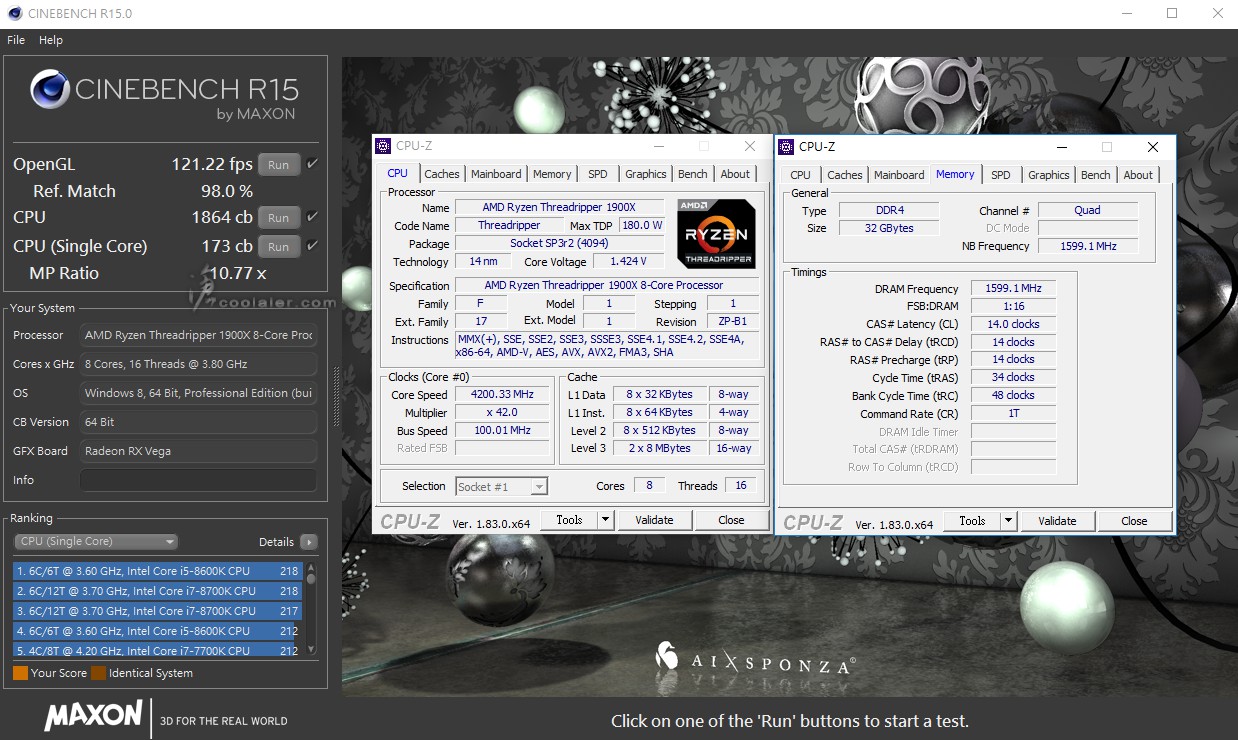Switch to the Graphics tab in the CPU-Z Memory window
The height and width of the screenshot is (740, 1238).
(1049, 175)
